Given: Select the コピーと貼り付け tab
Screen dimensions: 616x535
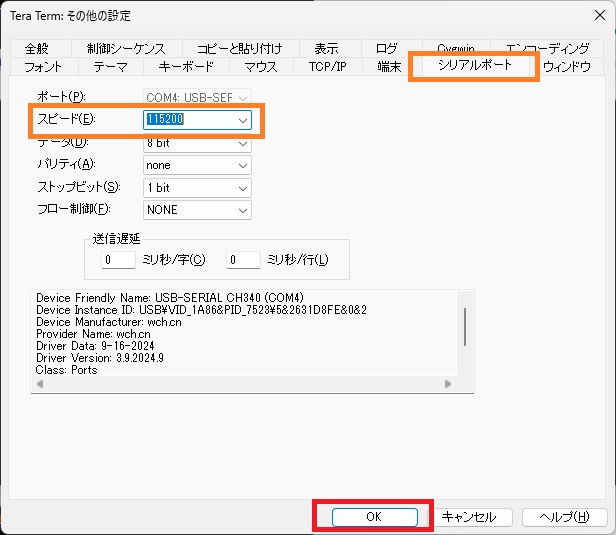Looking at the screenshot, I should [x=239, y=49].
